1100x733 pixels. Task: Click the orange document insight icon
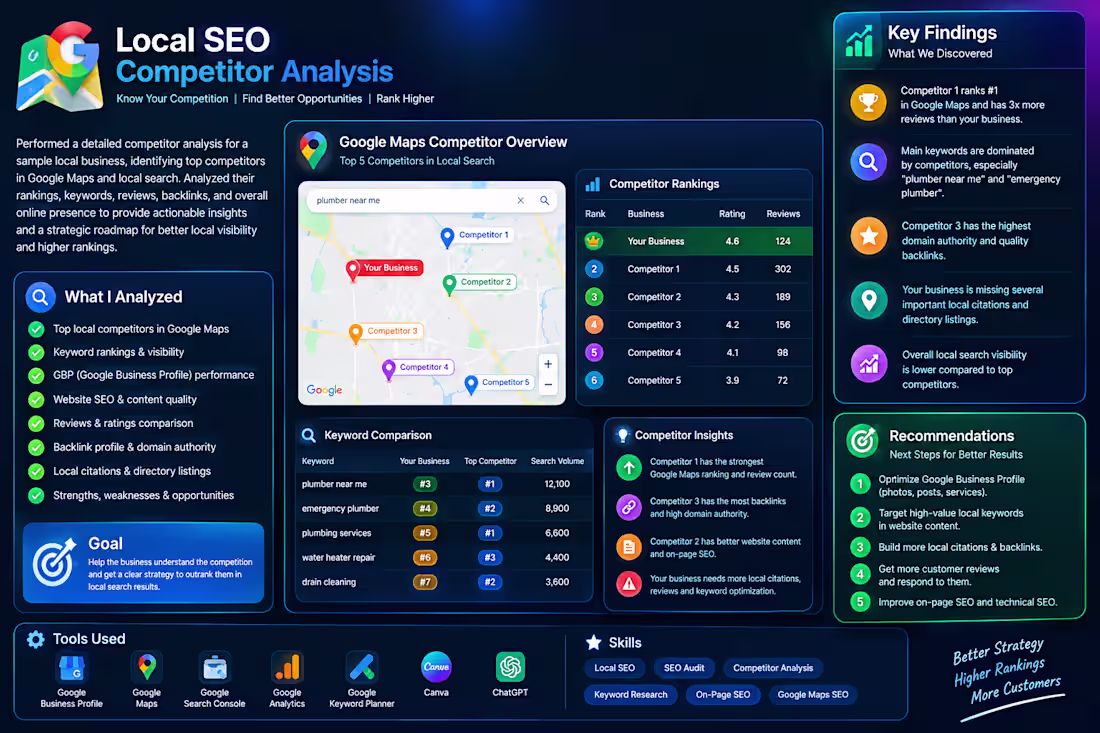(x=629, y=546)
